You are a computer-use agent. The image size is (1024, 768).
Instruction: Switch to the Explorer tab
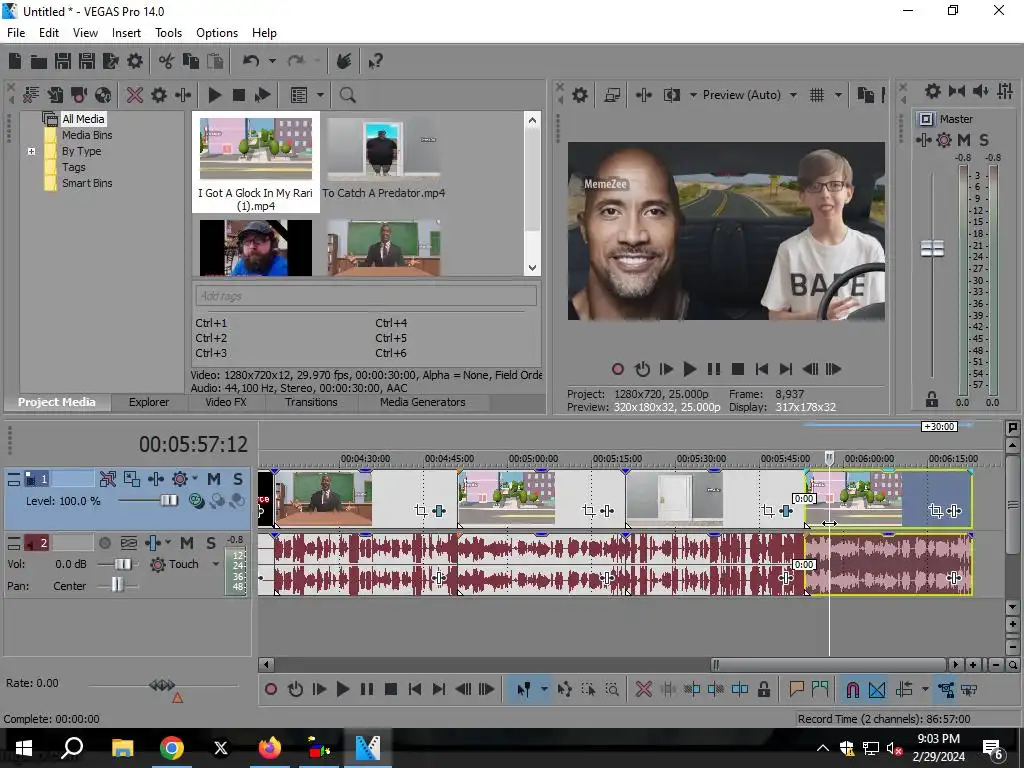pos(149,402)
